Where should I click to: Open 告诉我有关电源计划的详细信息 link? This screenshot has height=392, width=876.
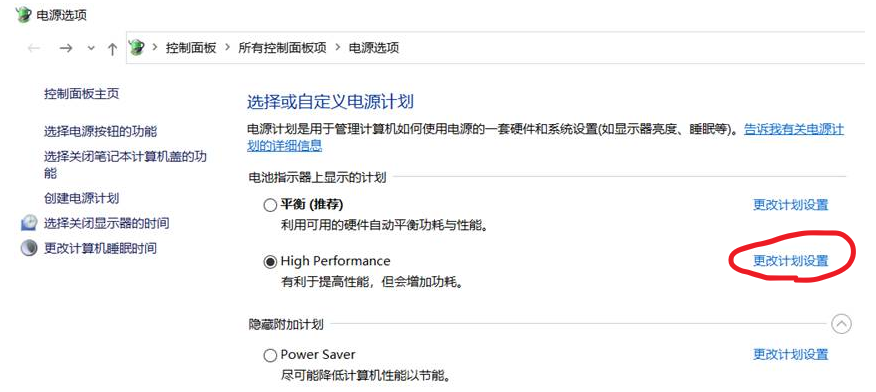(545, 138)
